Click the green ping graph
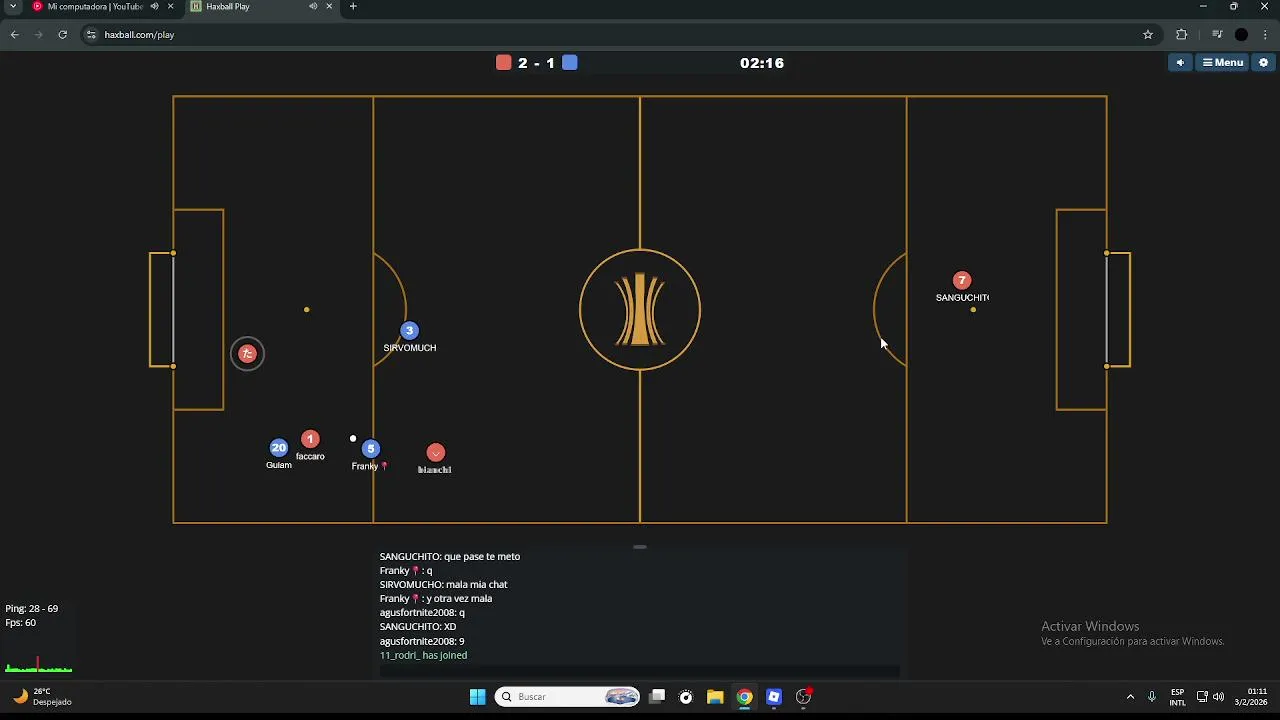 (39, 666)
